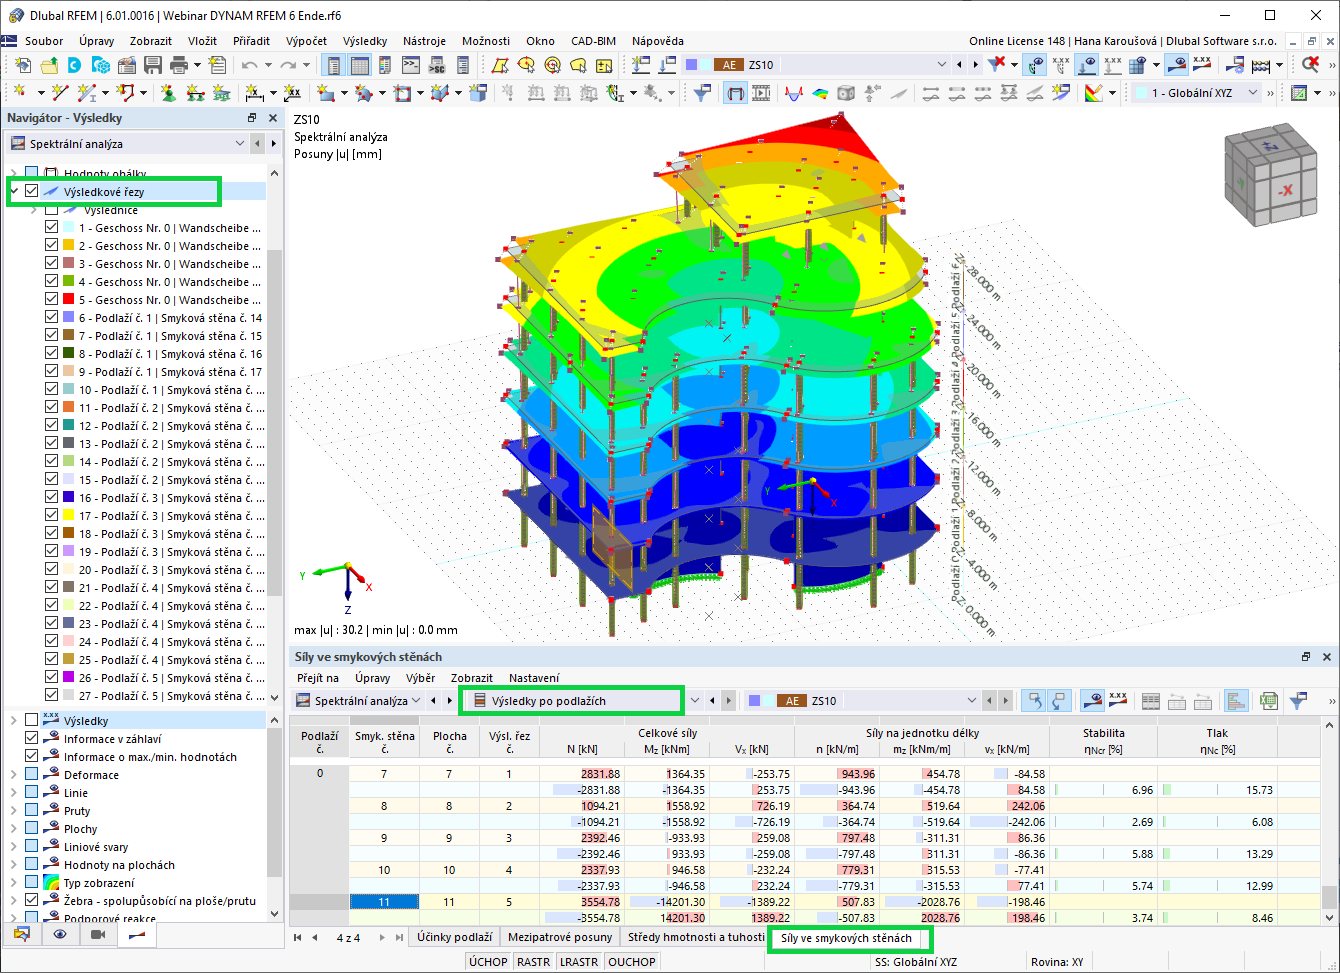The width and height of the screenshot is (1340, 973).
Task: Click the red color swatch for section 5 - Geschoss Nr. 0
Action: (68, 300)
